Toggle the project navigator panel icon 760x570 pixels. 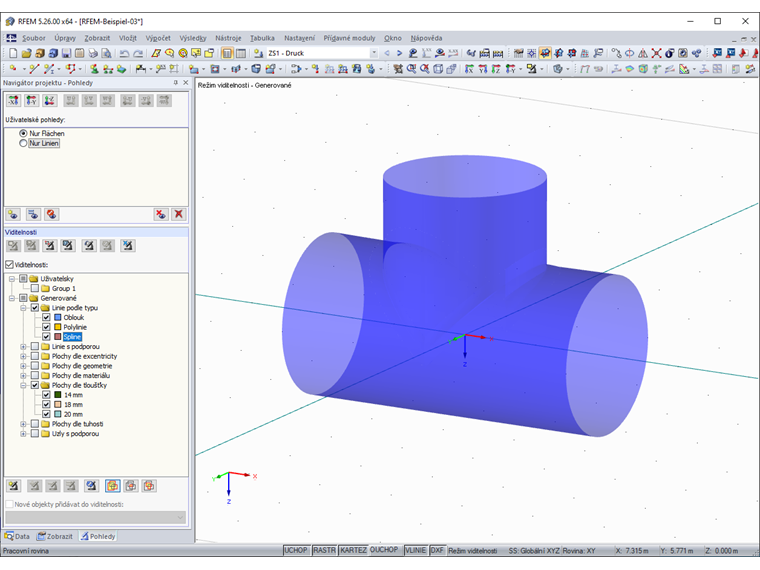(227, 53)
